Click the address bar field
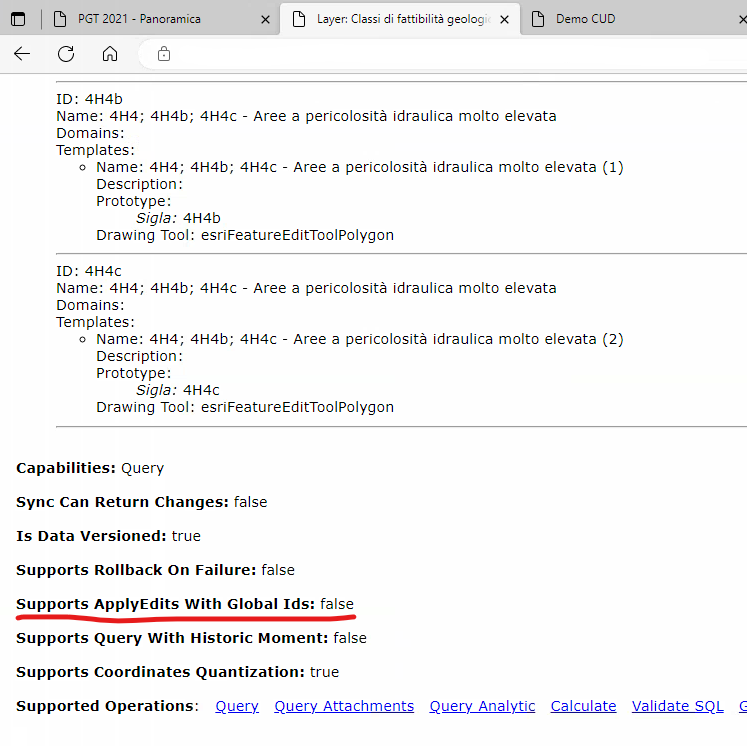747x746 pixels. pos(443,54)
